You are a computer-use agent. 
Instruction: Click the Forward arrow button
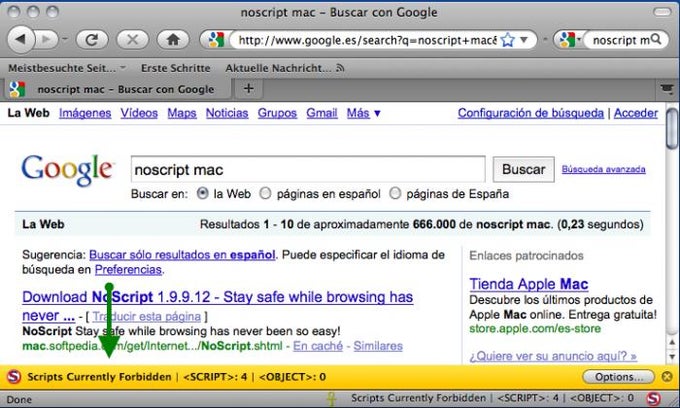46,40
